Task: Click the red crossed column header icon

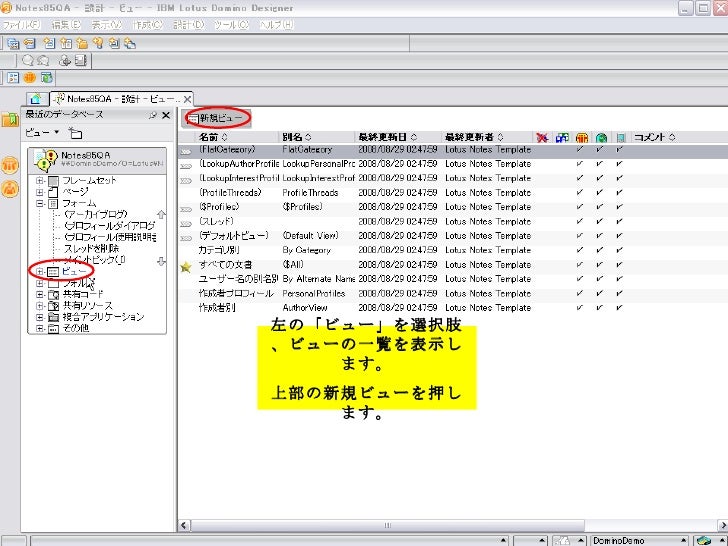Action: (542, 137)
